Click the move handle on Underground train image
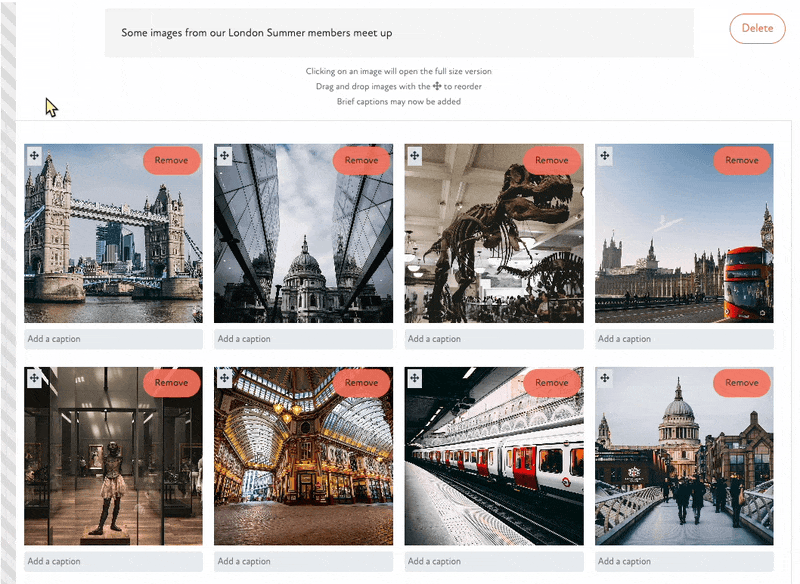Viewport: 800px width, 584px height. (x=414, y=378)
